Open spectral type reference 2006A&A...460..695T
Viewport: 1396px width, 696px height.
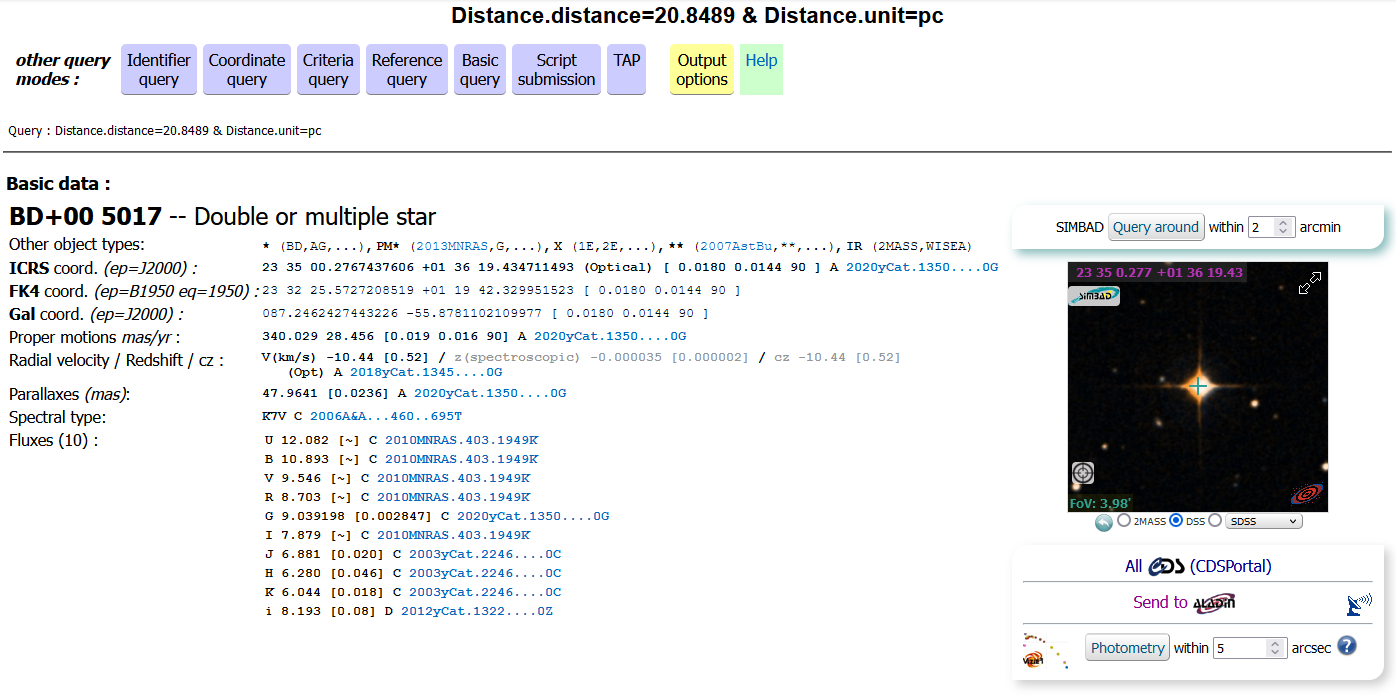386,416
